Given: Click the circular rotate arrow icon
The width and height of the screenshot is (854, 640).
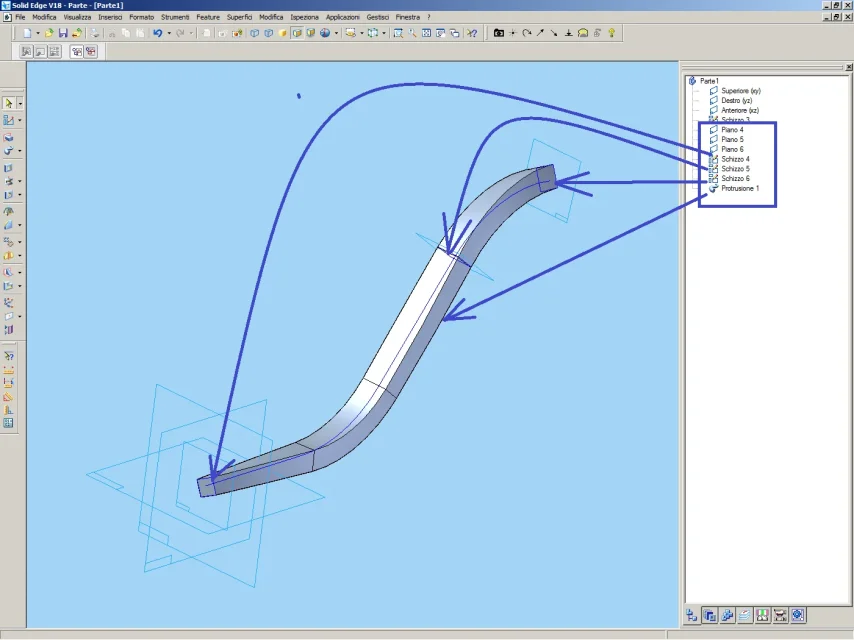Looking at the screenshot, I should tap(527, 33).
